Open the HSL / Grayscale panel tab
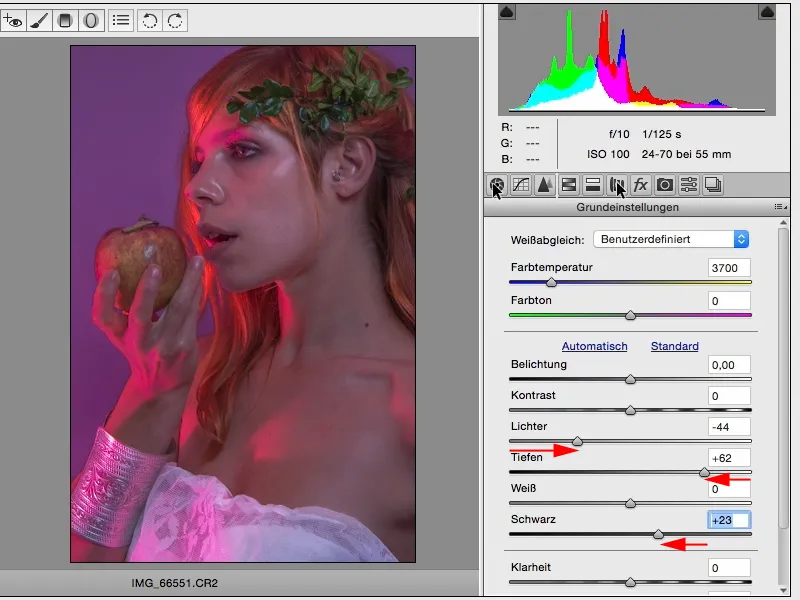This screenshot has width=800, height=600. pyautogui.click(x=569, y=185)
